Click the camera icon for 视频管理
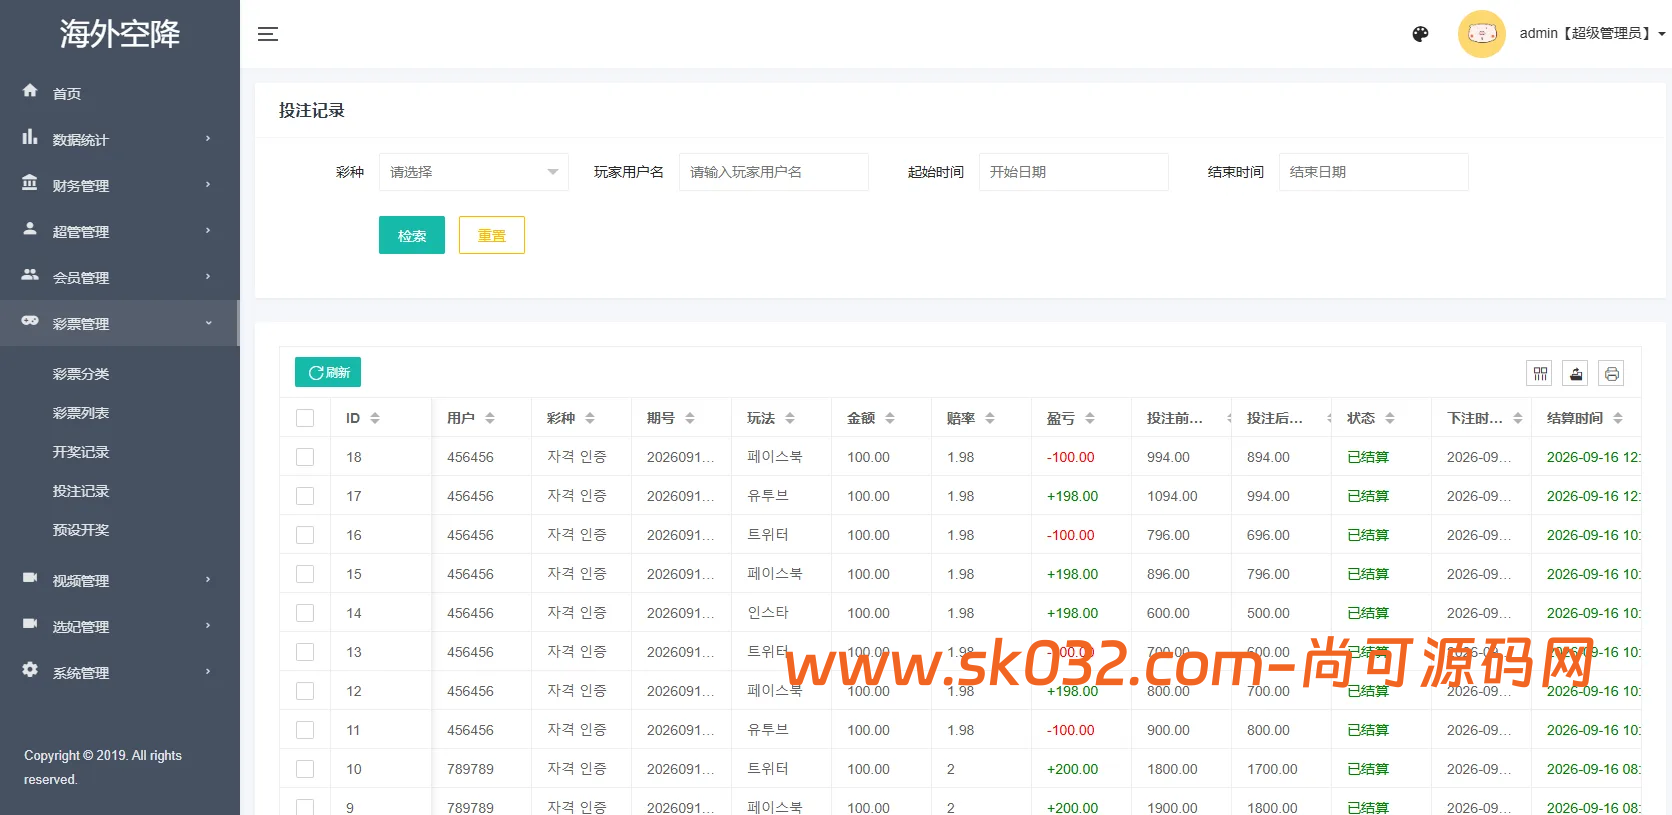The width and height of the screenshot is (1672, 815). (x=30, y=578)
